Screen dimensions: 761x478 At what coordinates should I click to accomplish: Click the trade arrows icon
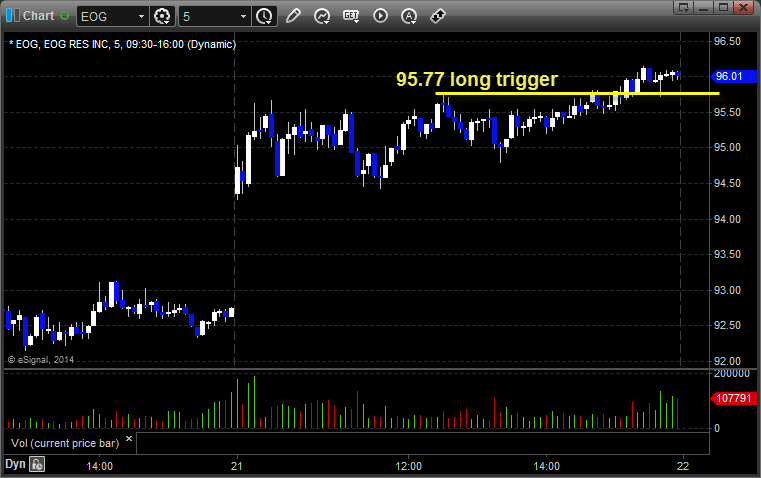[x=438, y=16]
